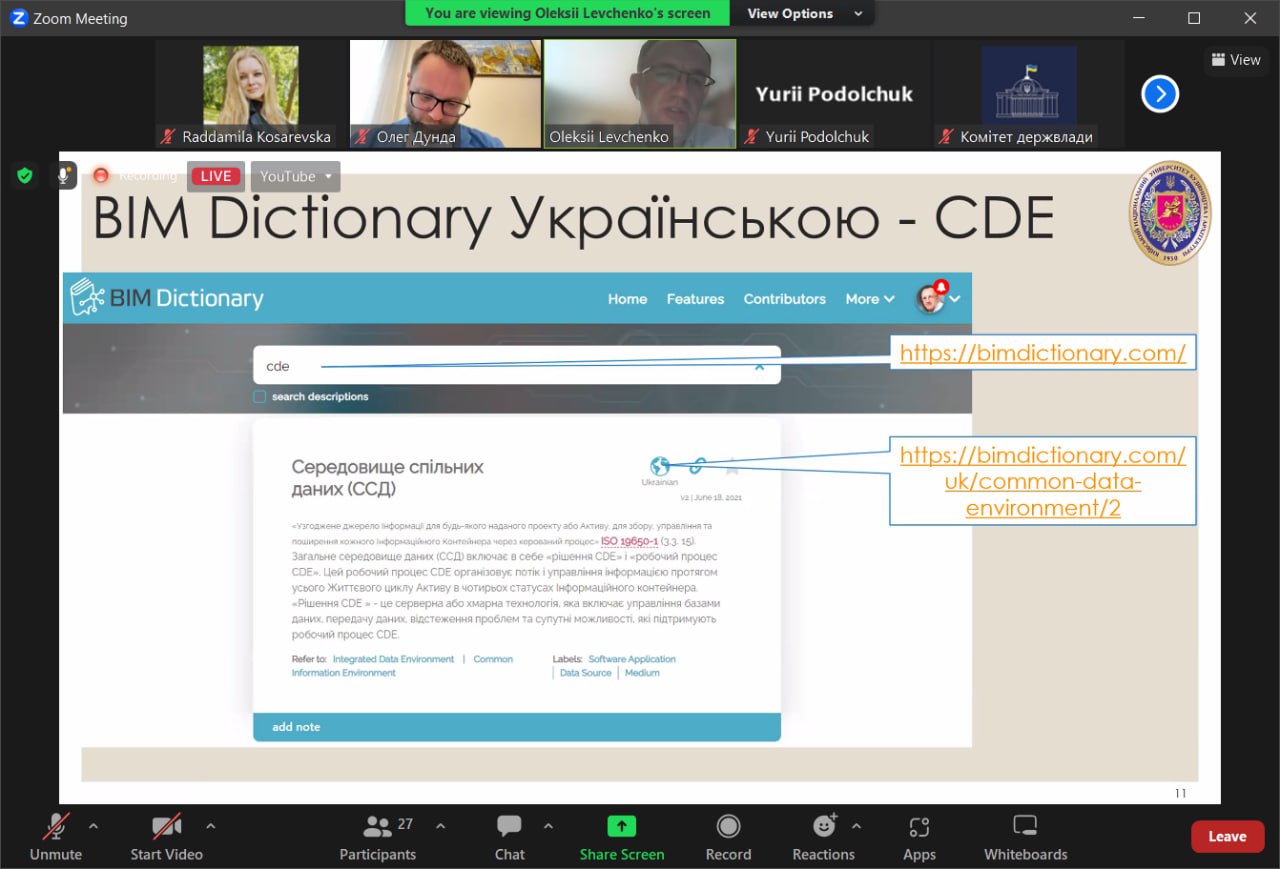Click the link chain icon on term card
The image size is (1280, 869).
698,466
